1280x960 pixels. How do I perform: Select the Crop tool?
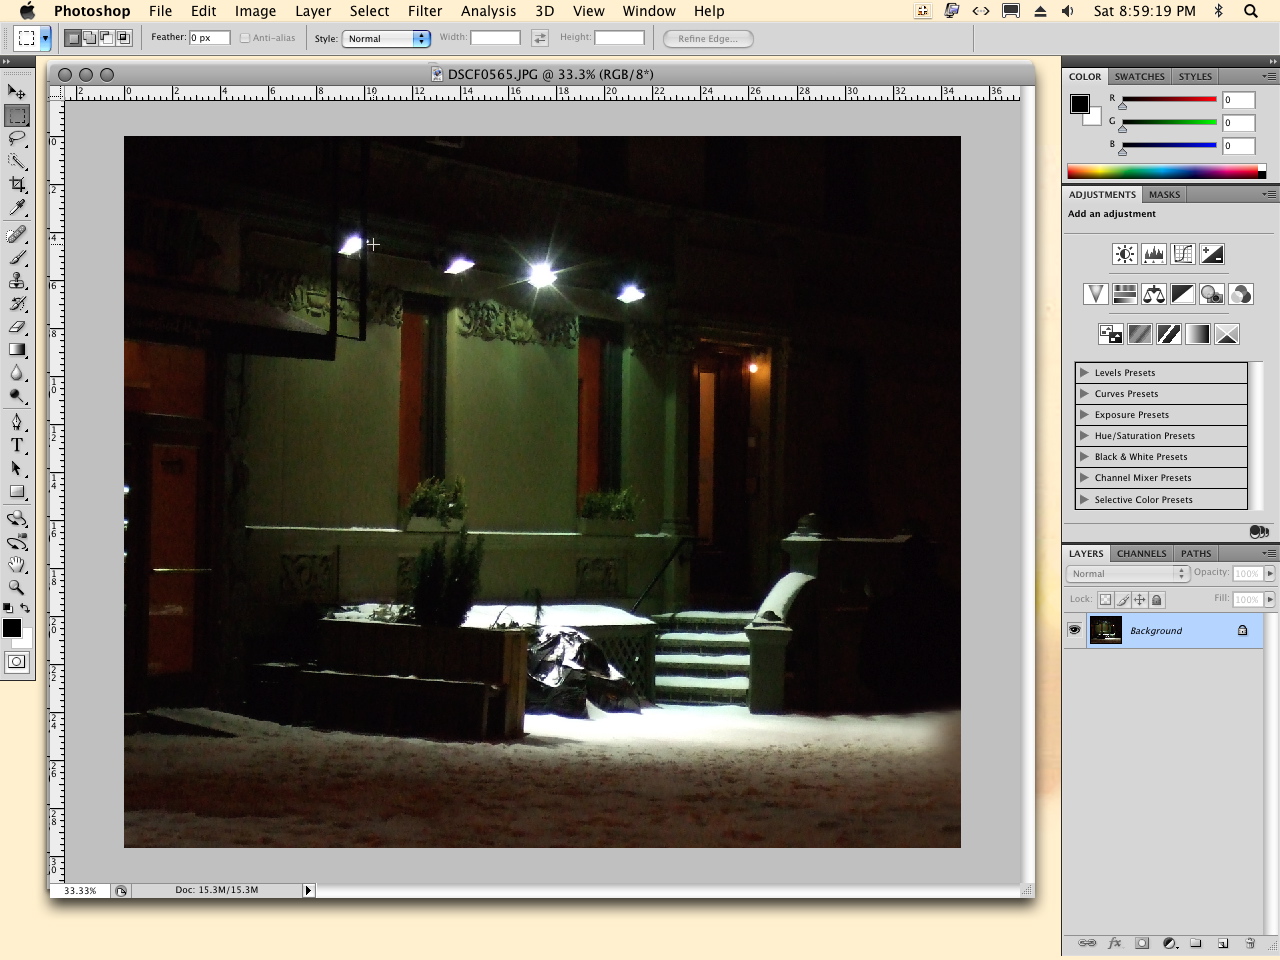coord(17,185)
